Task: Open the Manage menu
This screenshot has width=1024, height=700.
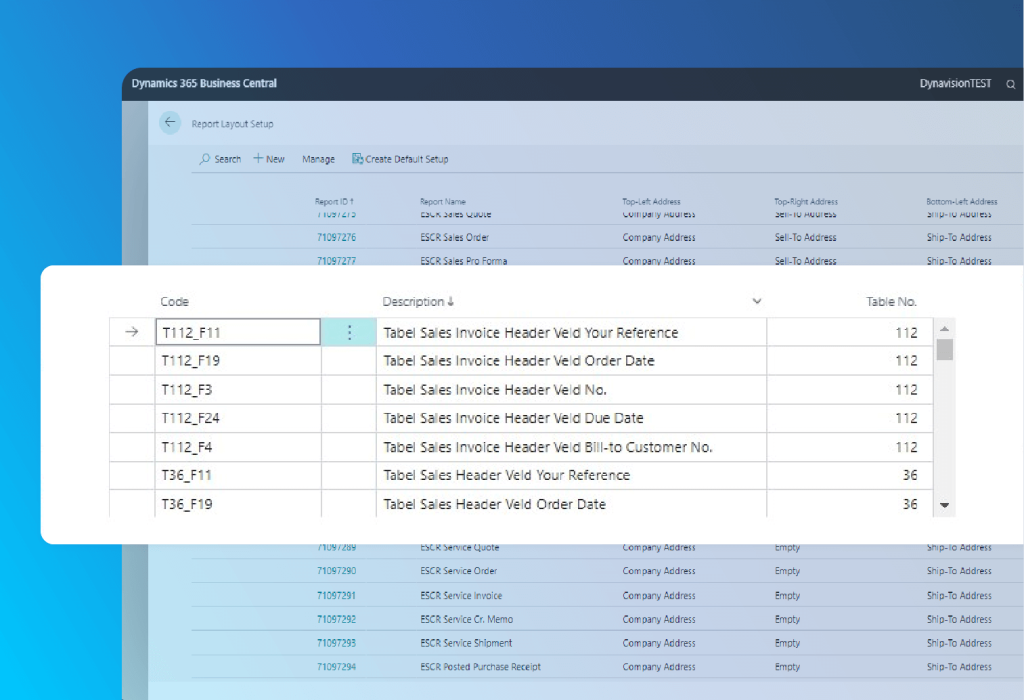Action: 318,158
